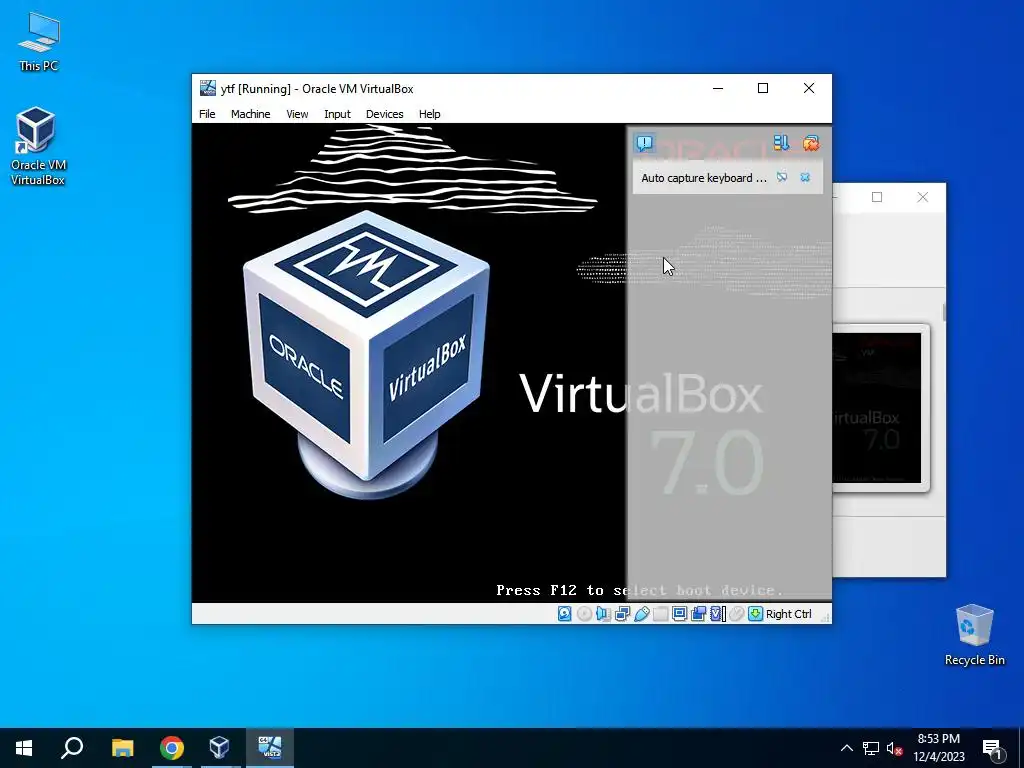Screen dimensions: 1024x768
Task: Open File Explorer from the taskbar
Action: (x=122, y=748)
